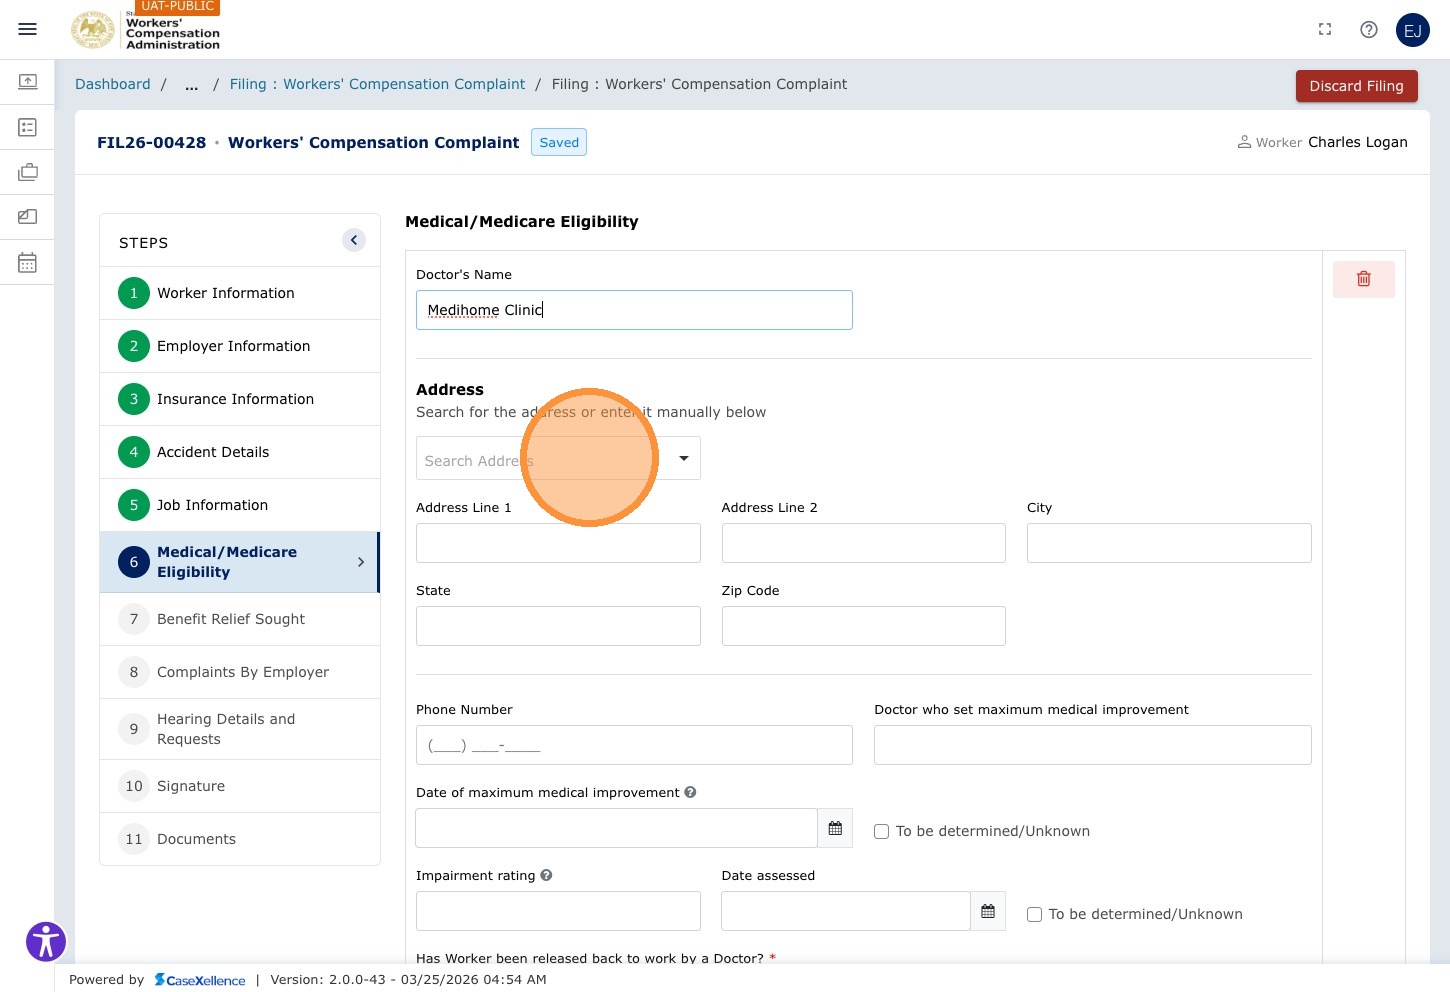Click into the Doctor's Name field
Screen dimensions: 1450x992
coord(634,310)
